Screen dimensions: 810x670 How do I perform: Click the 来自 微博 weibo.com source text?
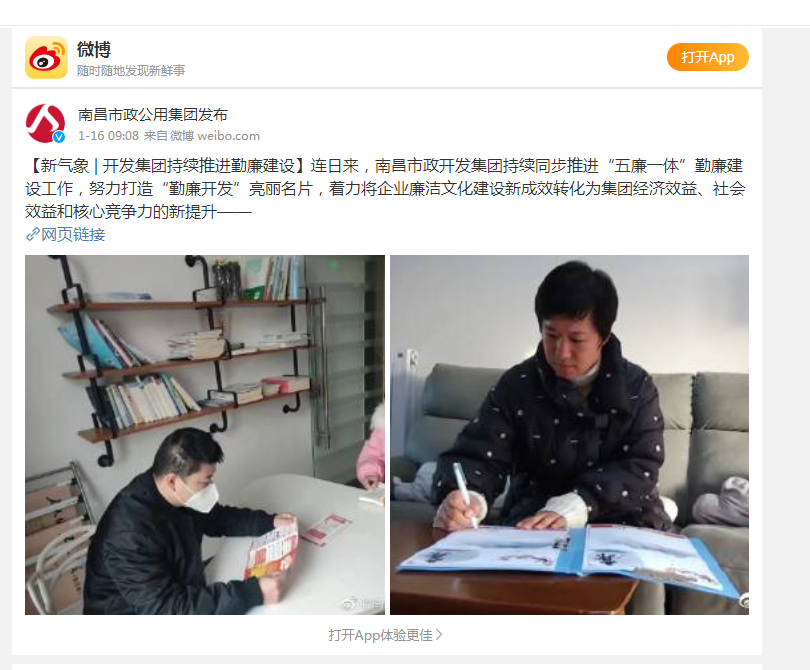point(201,136)
